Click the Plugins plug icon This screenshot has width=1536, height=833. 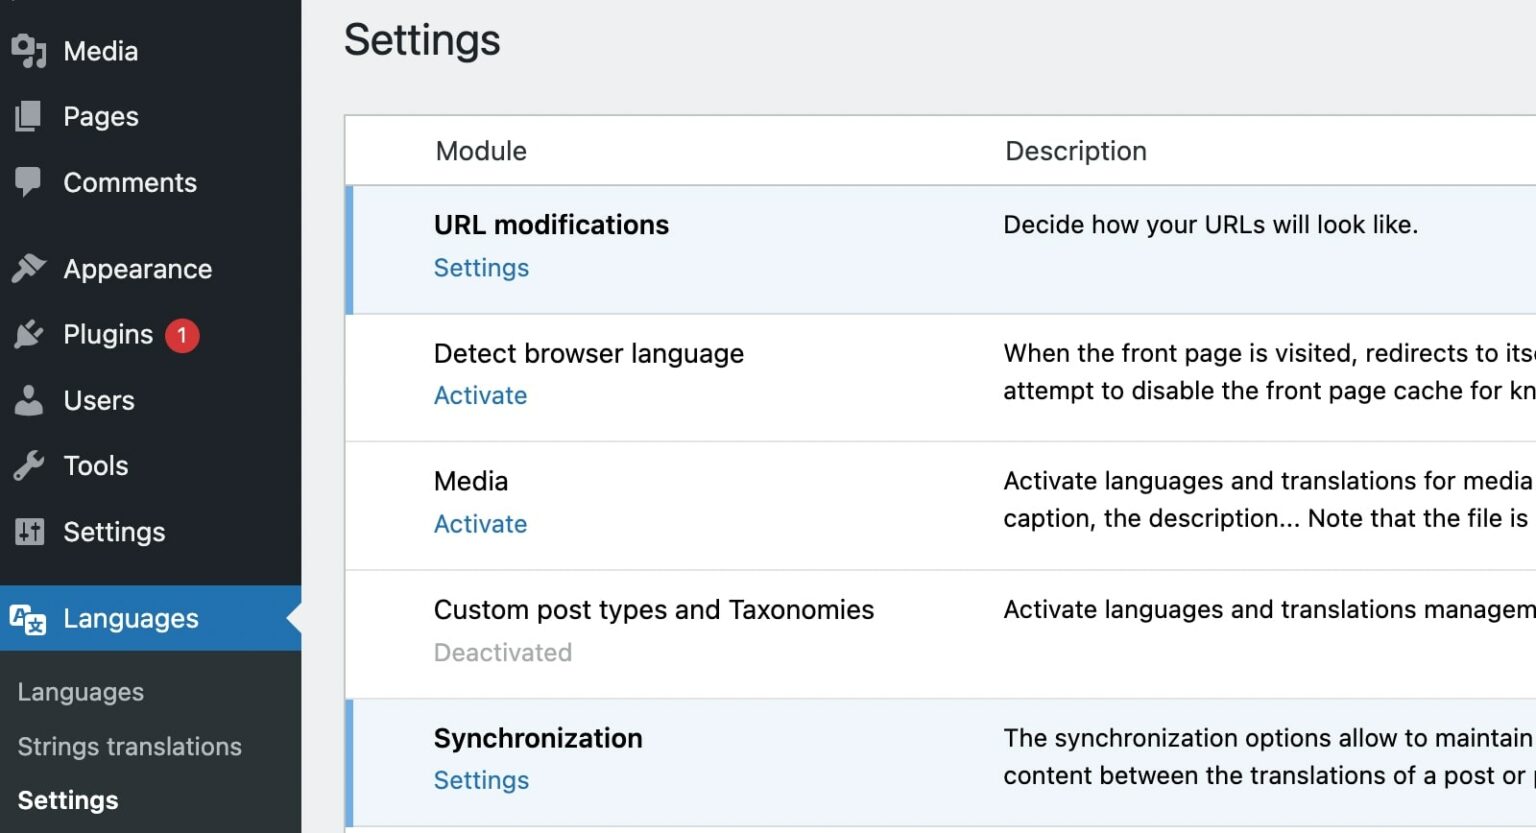pos(28,334)
